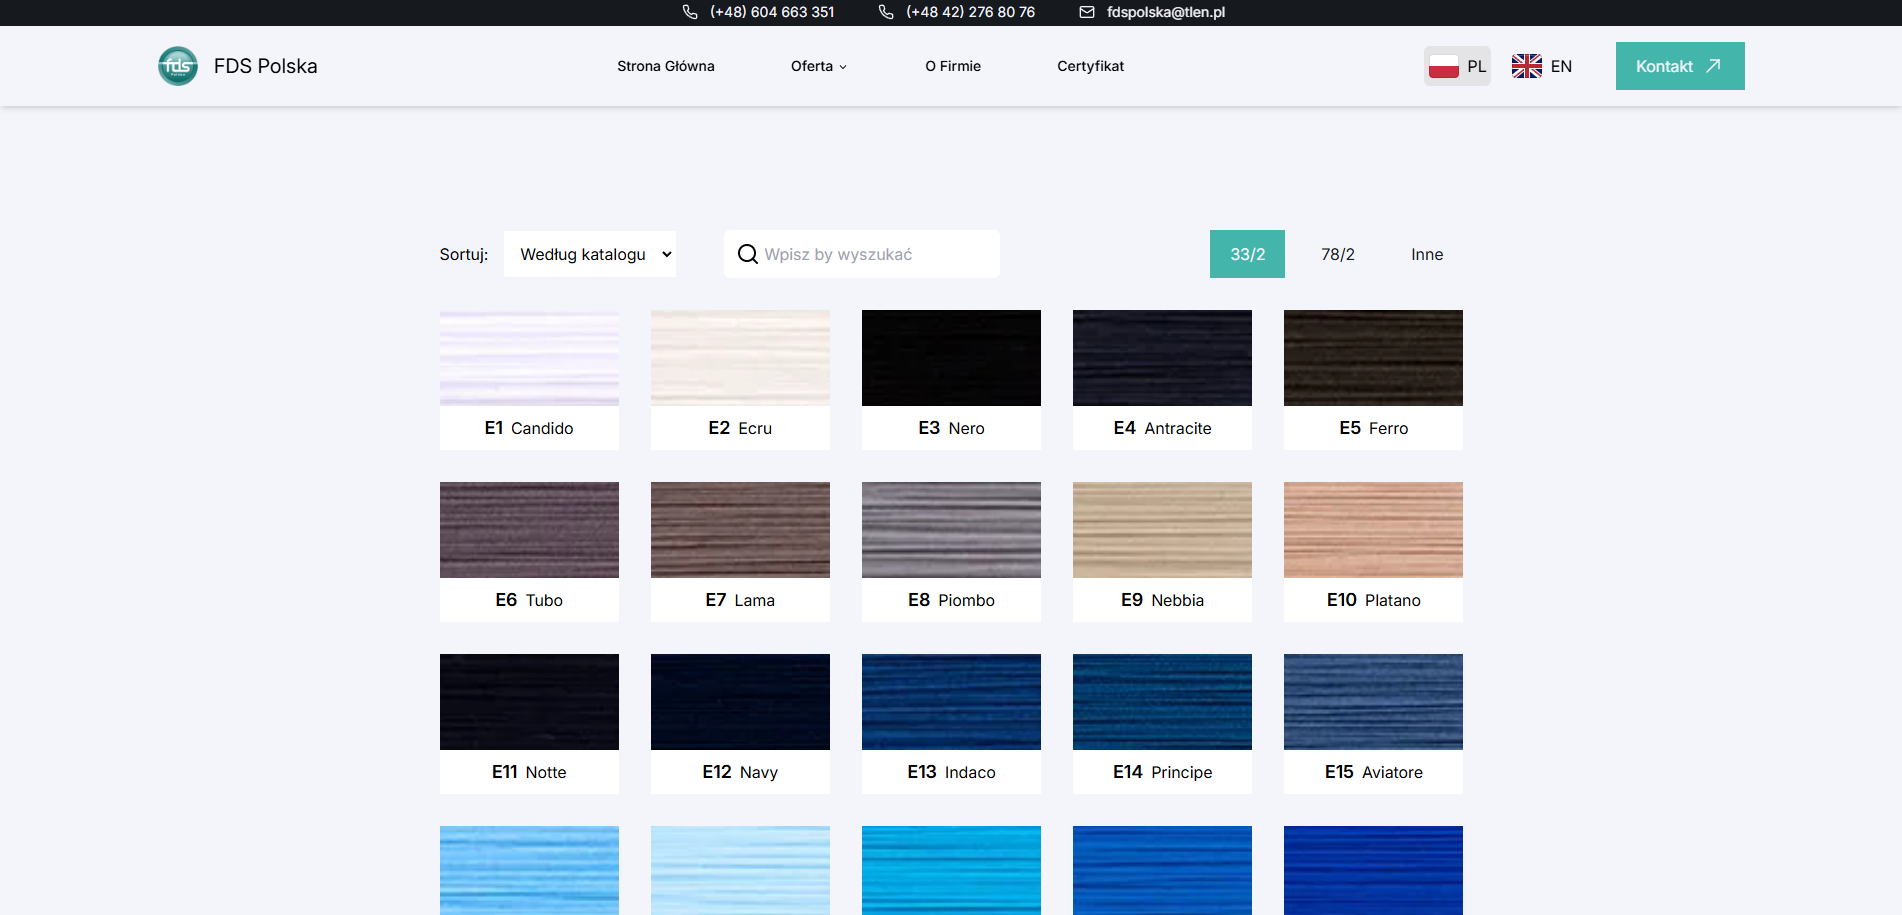Focus the Wpisz by wyszukać search field
1902x915 pixels.
[x=862, y=254]
